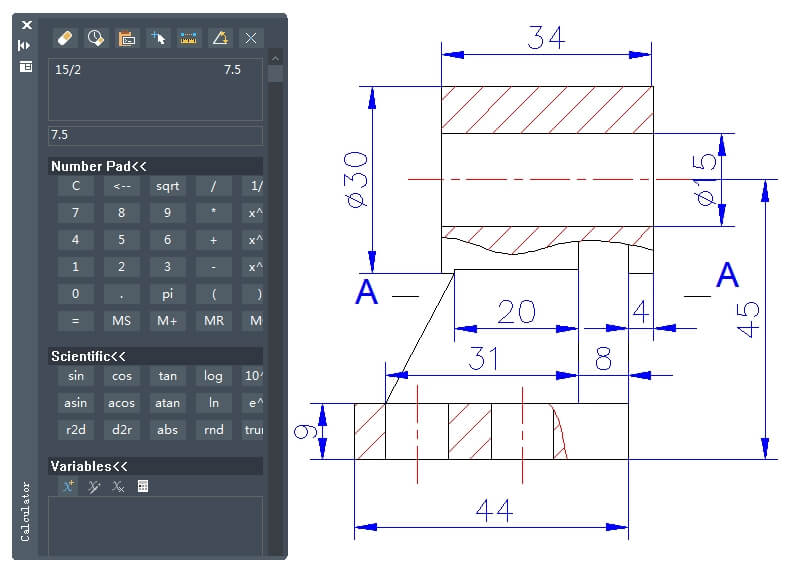Click the 7.5 expression input field

coord(155,135)
